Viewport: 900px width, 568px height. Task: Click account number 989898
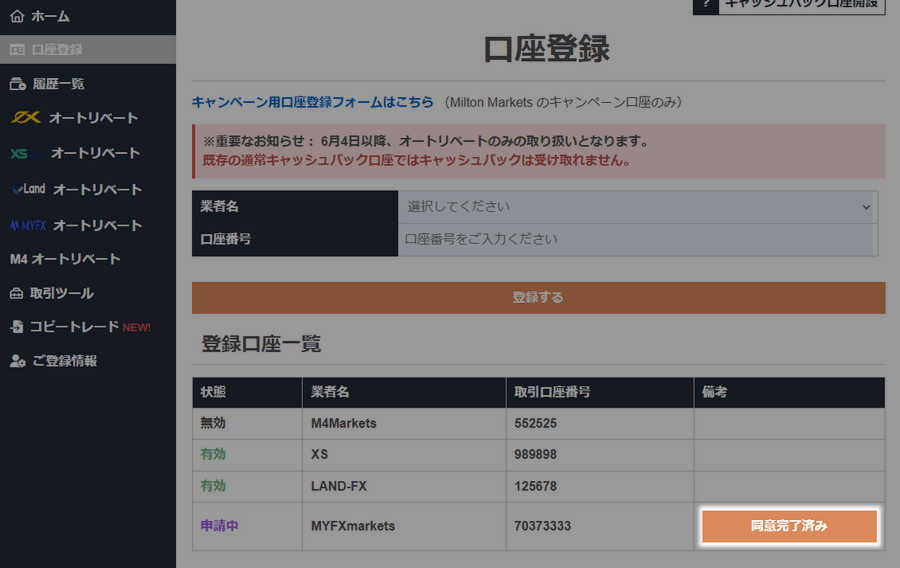(536, 454)
